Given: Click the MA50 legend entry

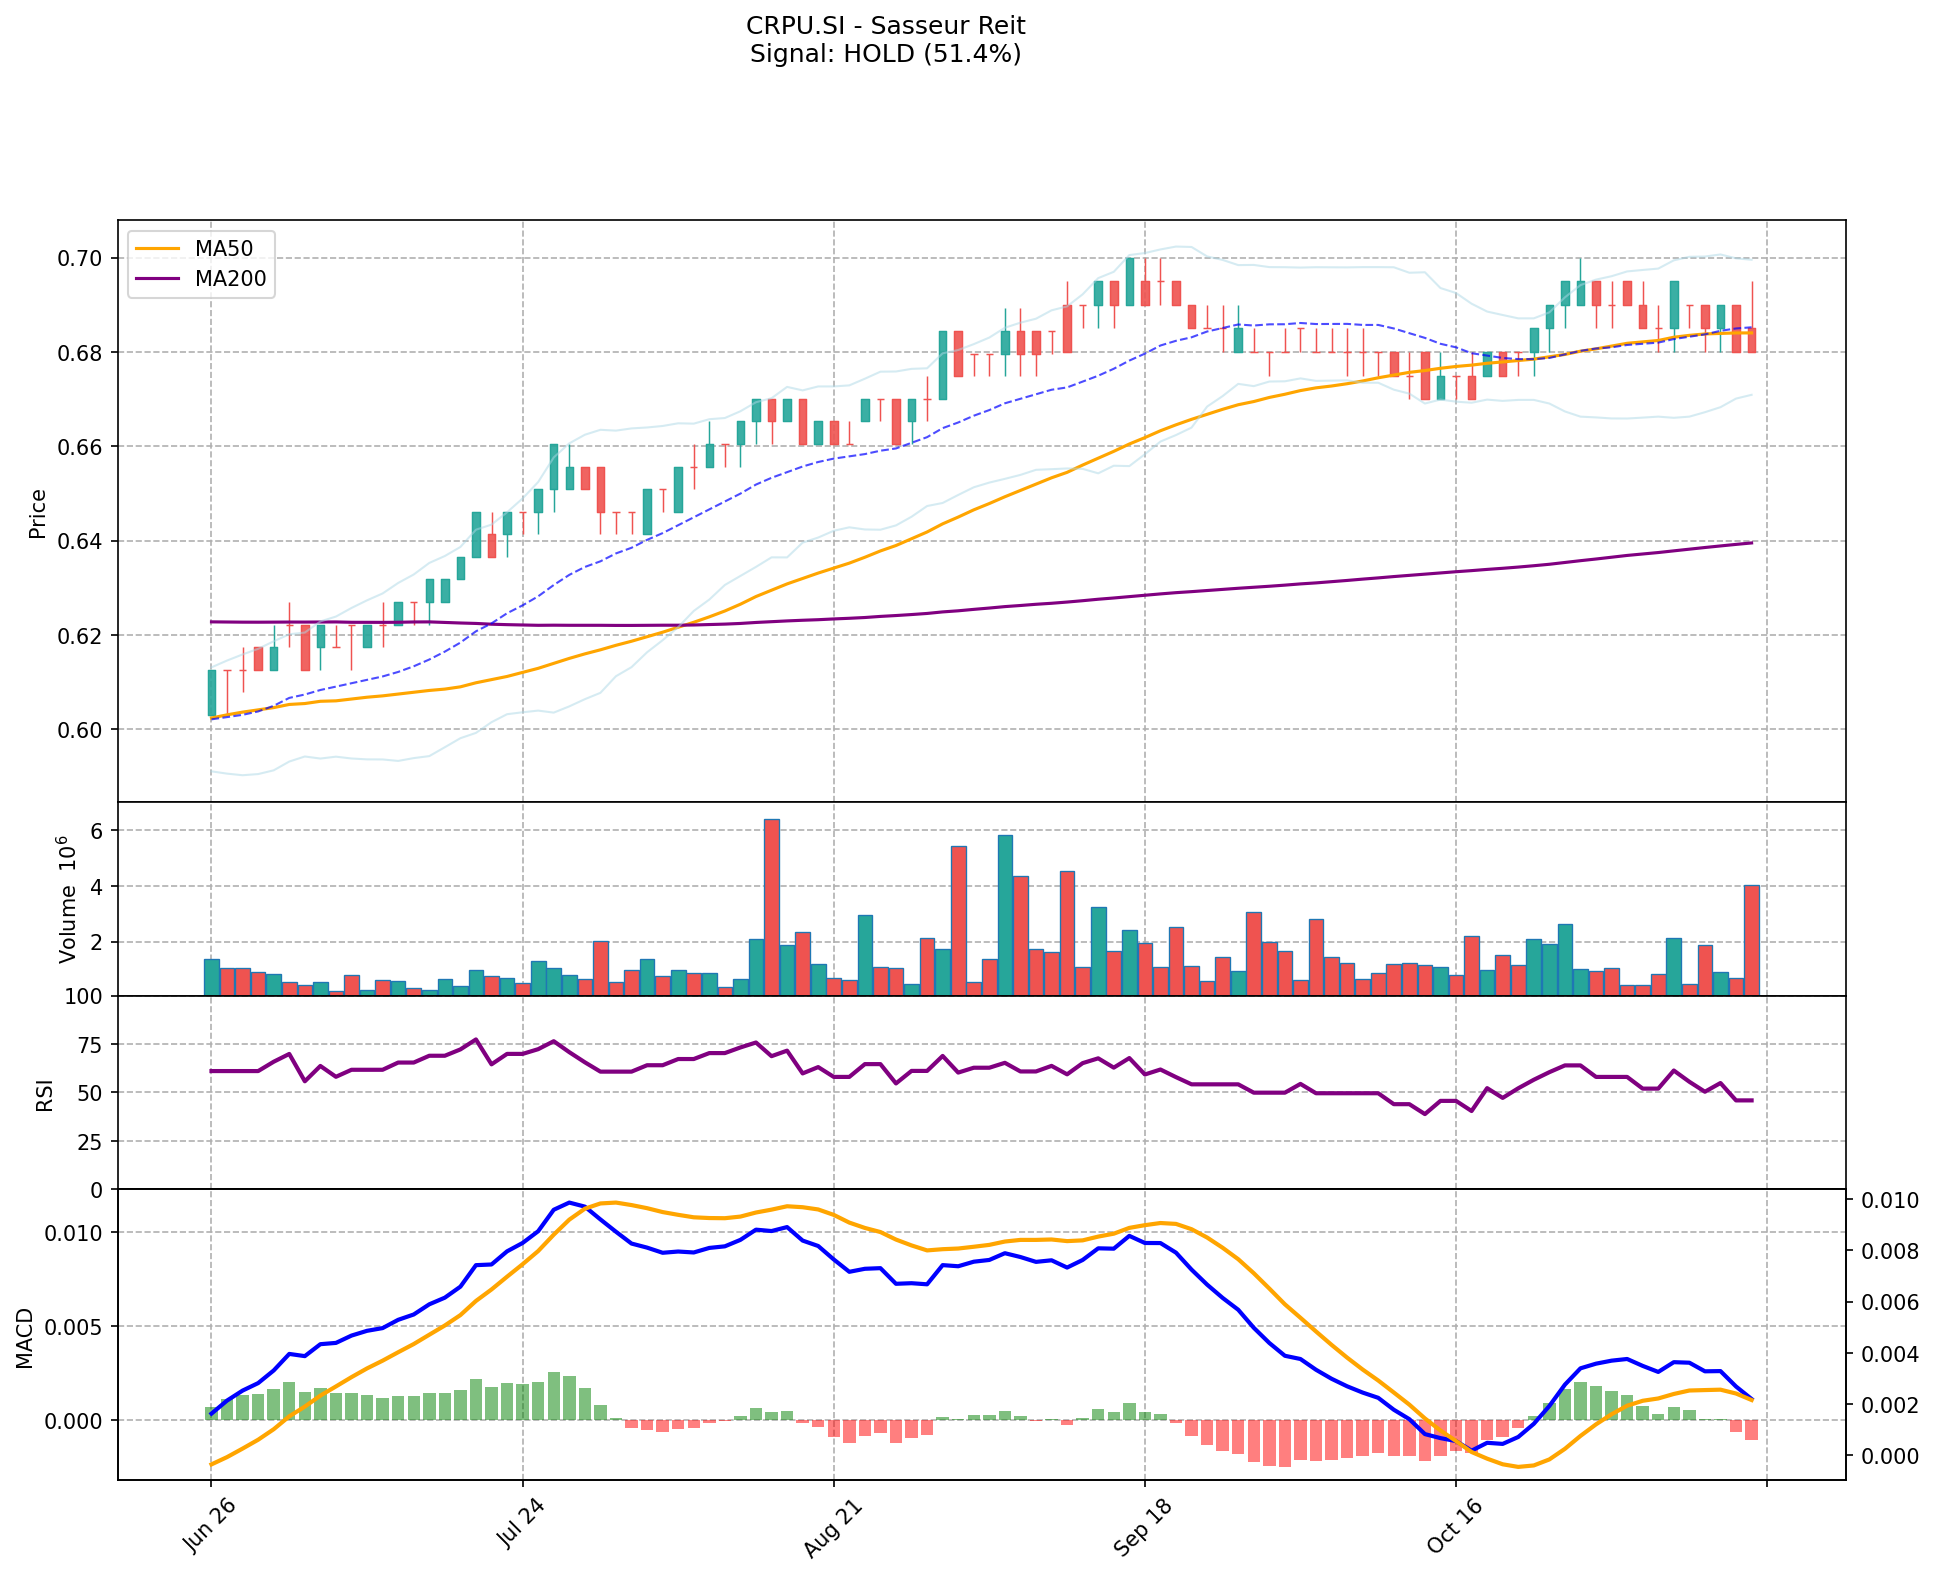Looking at the screenshot, I should pos(223,249).
